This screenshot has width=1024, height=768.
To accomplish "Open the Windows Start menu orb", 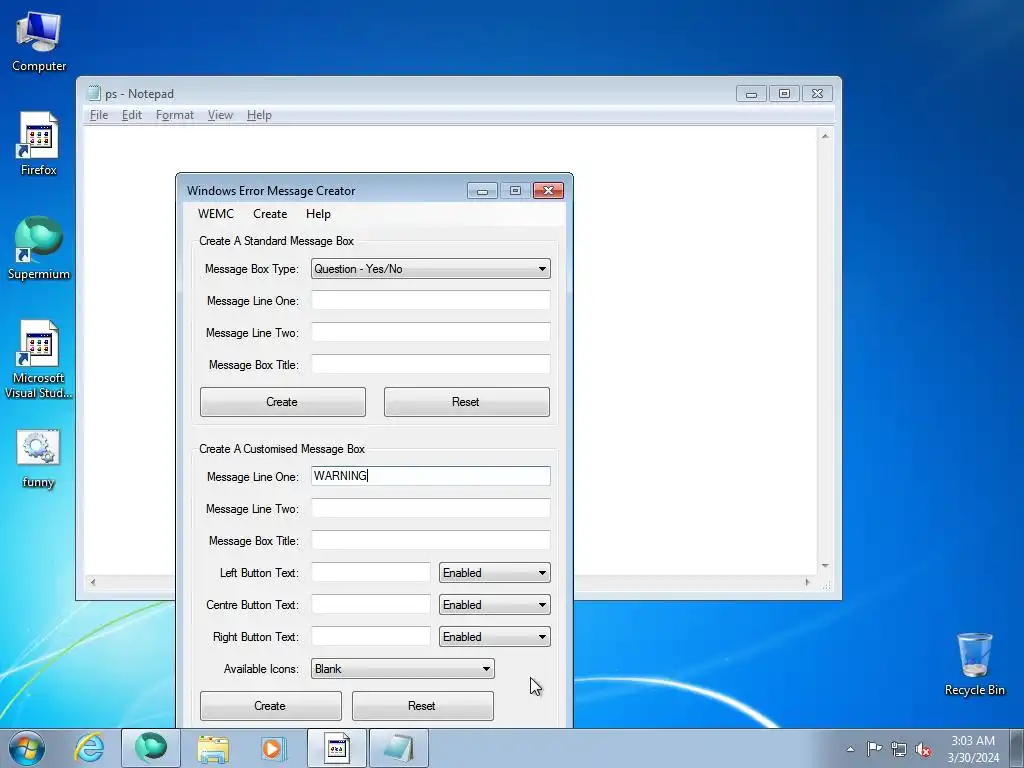I will tap(27, 748).
